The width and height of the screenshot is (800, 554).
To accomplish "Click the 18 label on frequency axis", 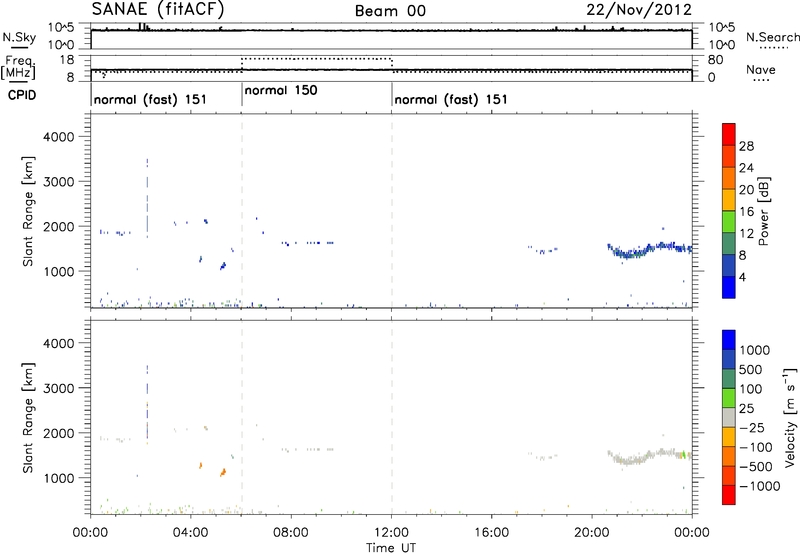I will point(66,60).
